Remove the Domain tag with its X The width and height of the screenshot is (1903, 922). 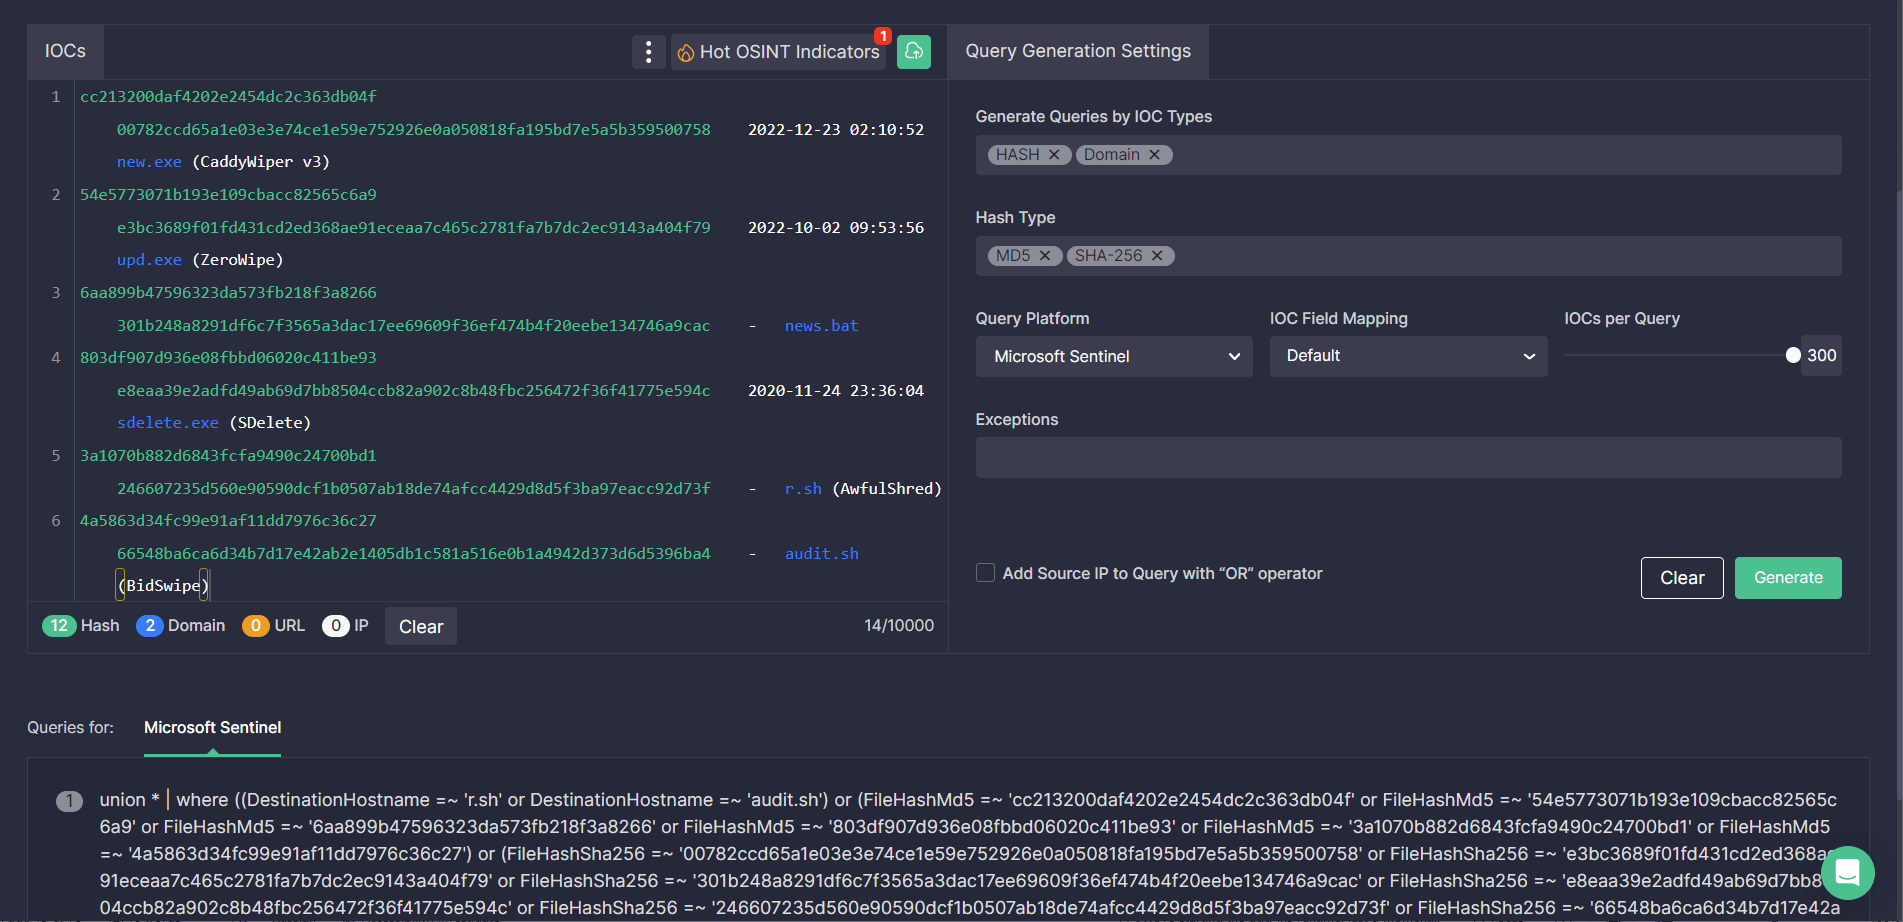1154,155
